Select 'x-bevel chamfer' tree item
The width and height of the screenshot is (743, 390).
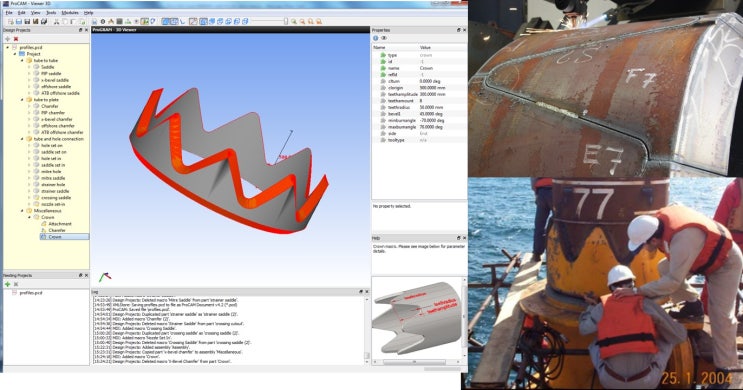pyautogui.click(x=57, y=119)
